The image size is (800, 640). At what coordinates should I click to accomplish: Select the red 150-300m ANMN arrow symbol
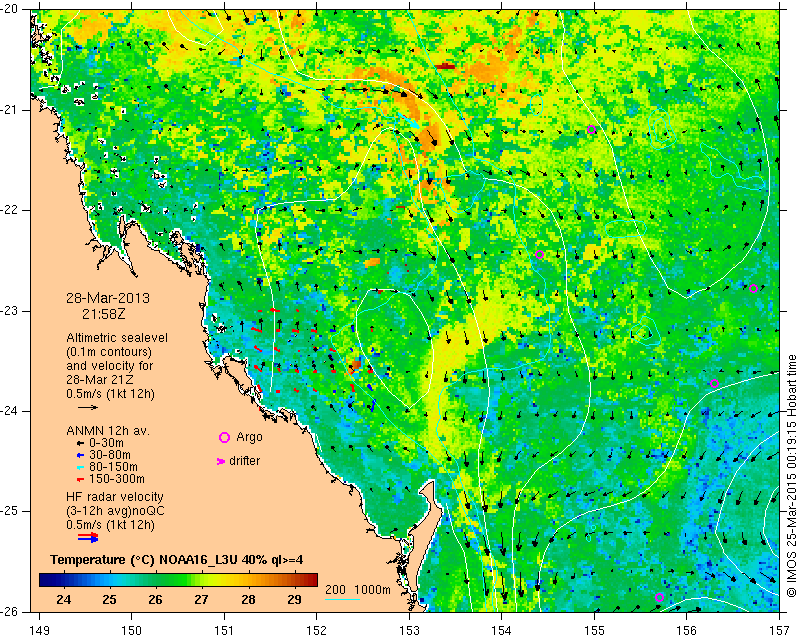(x=80, y=479)
